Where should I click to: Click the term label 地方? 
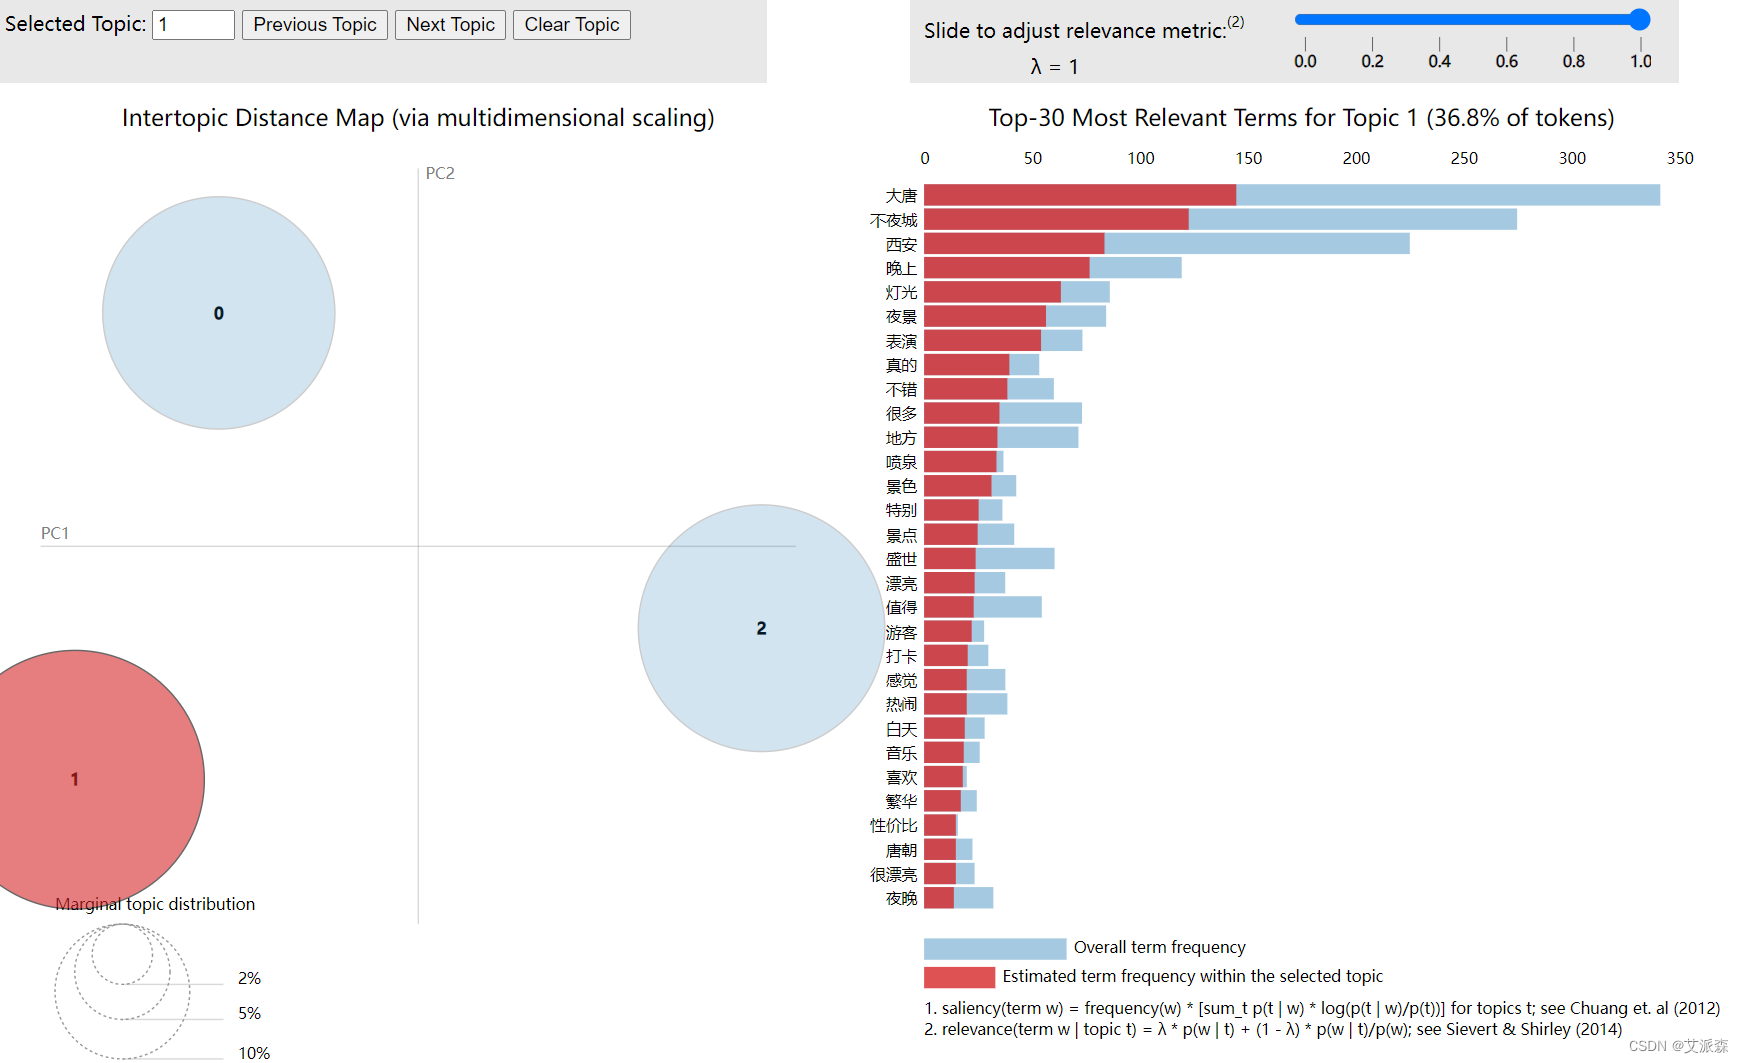point(901,438)
